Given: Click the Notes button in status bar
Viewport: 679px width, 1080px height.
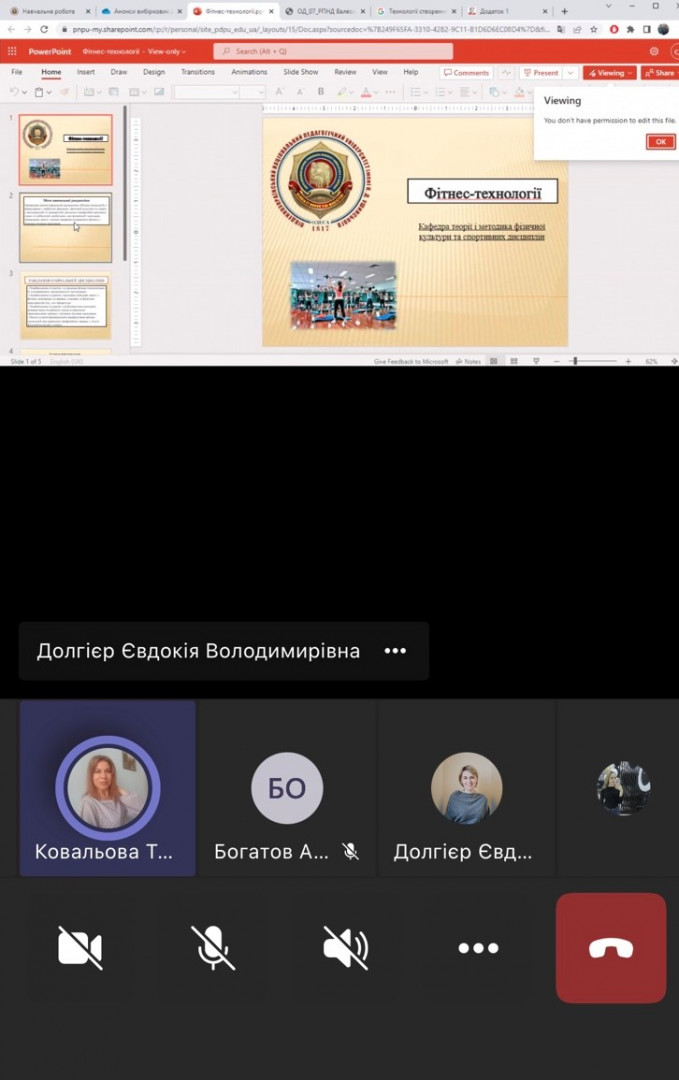Looking at the screenshot, I should coord(468,361).
